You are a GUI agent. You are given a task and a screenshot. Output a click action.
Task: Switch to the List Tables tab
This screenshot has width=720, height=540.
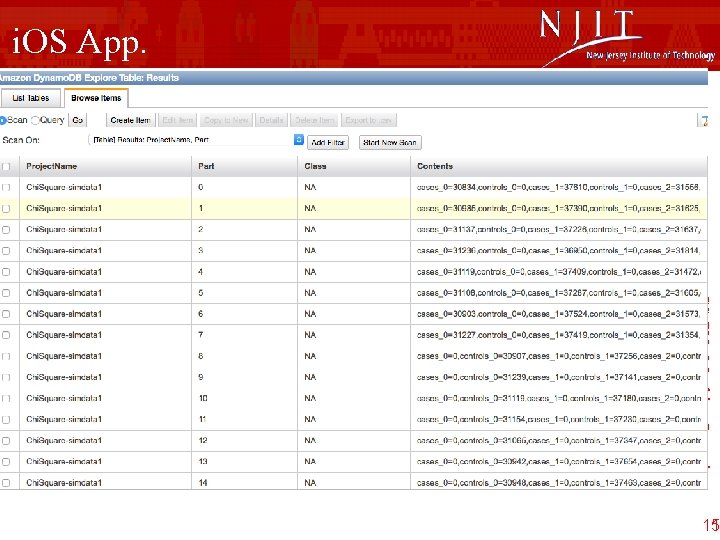point(31,98)
